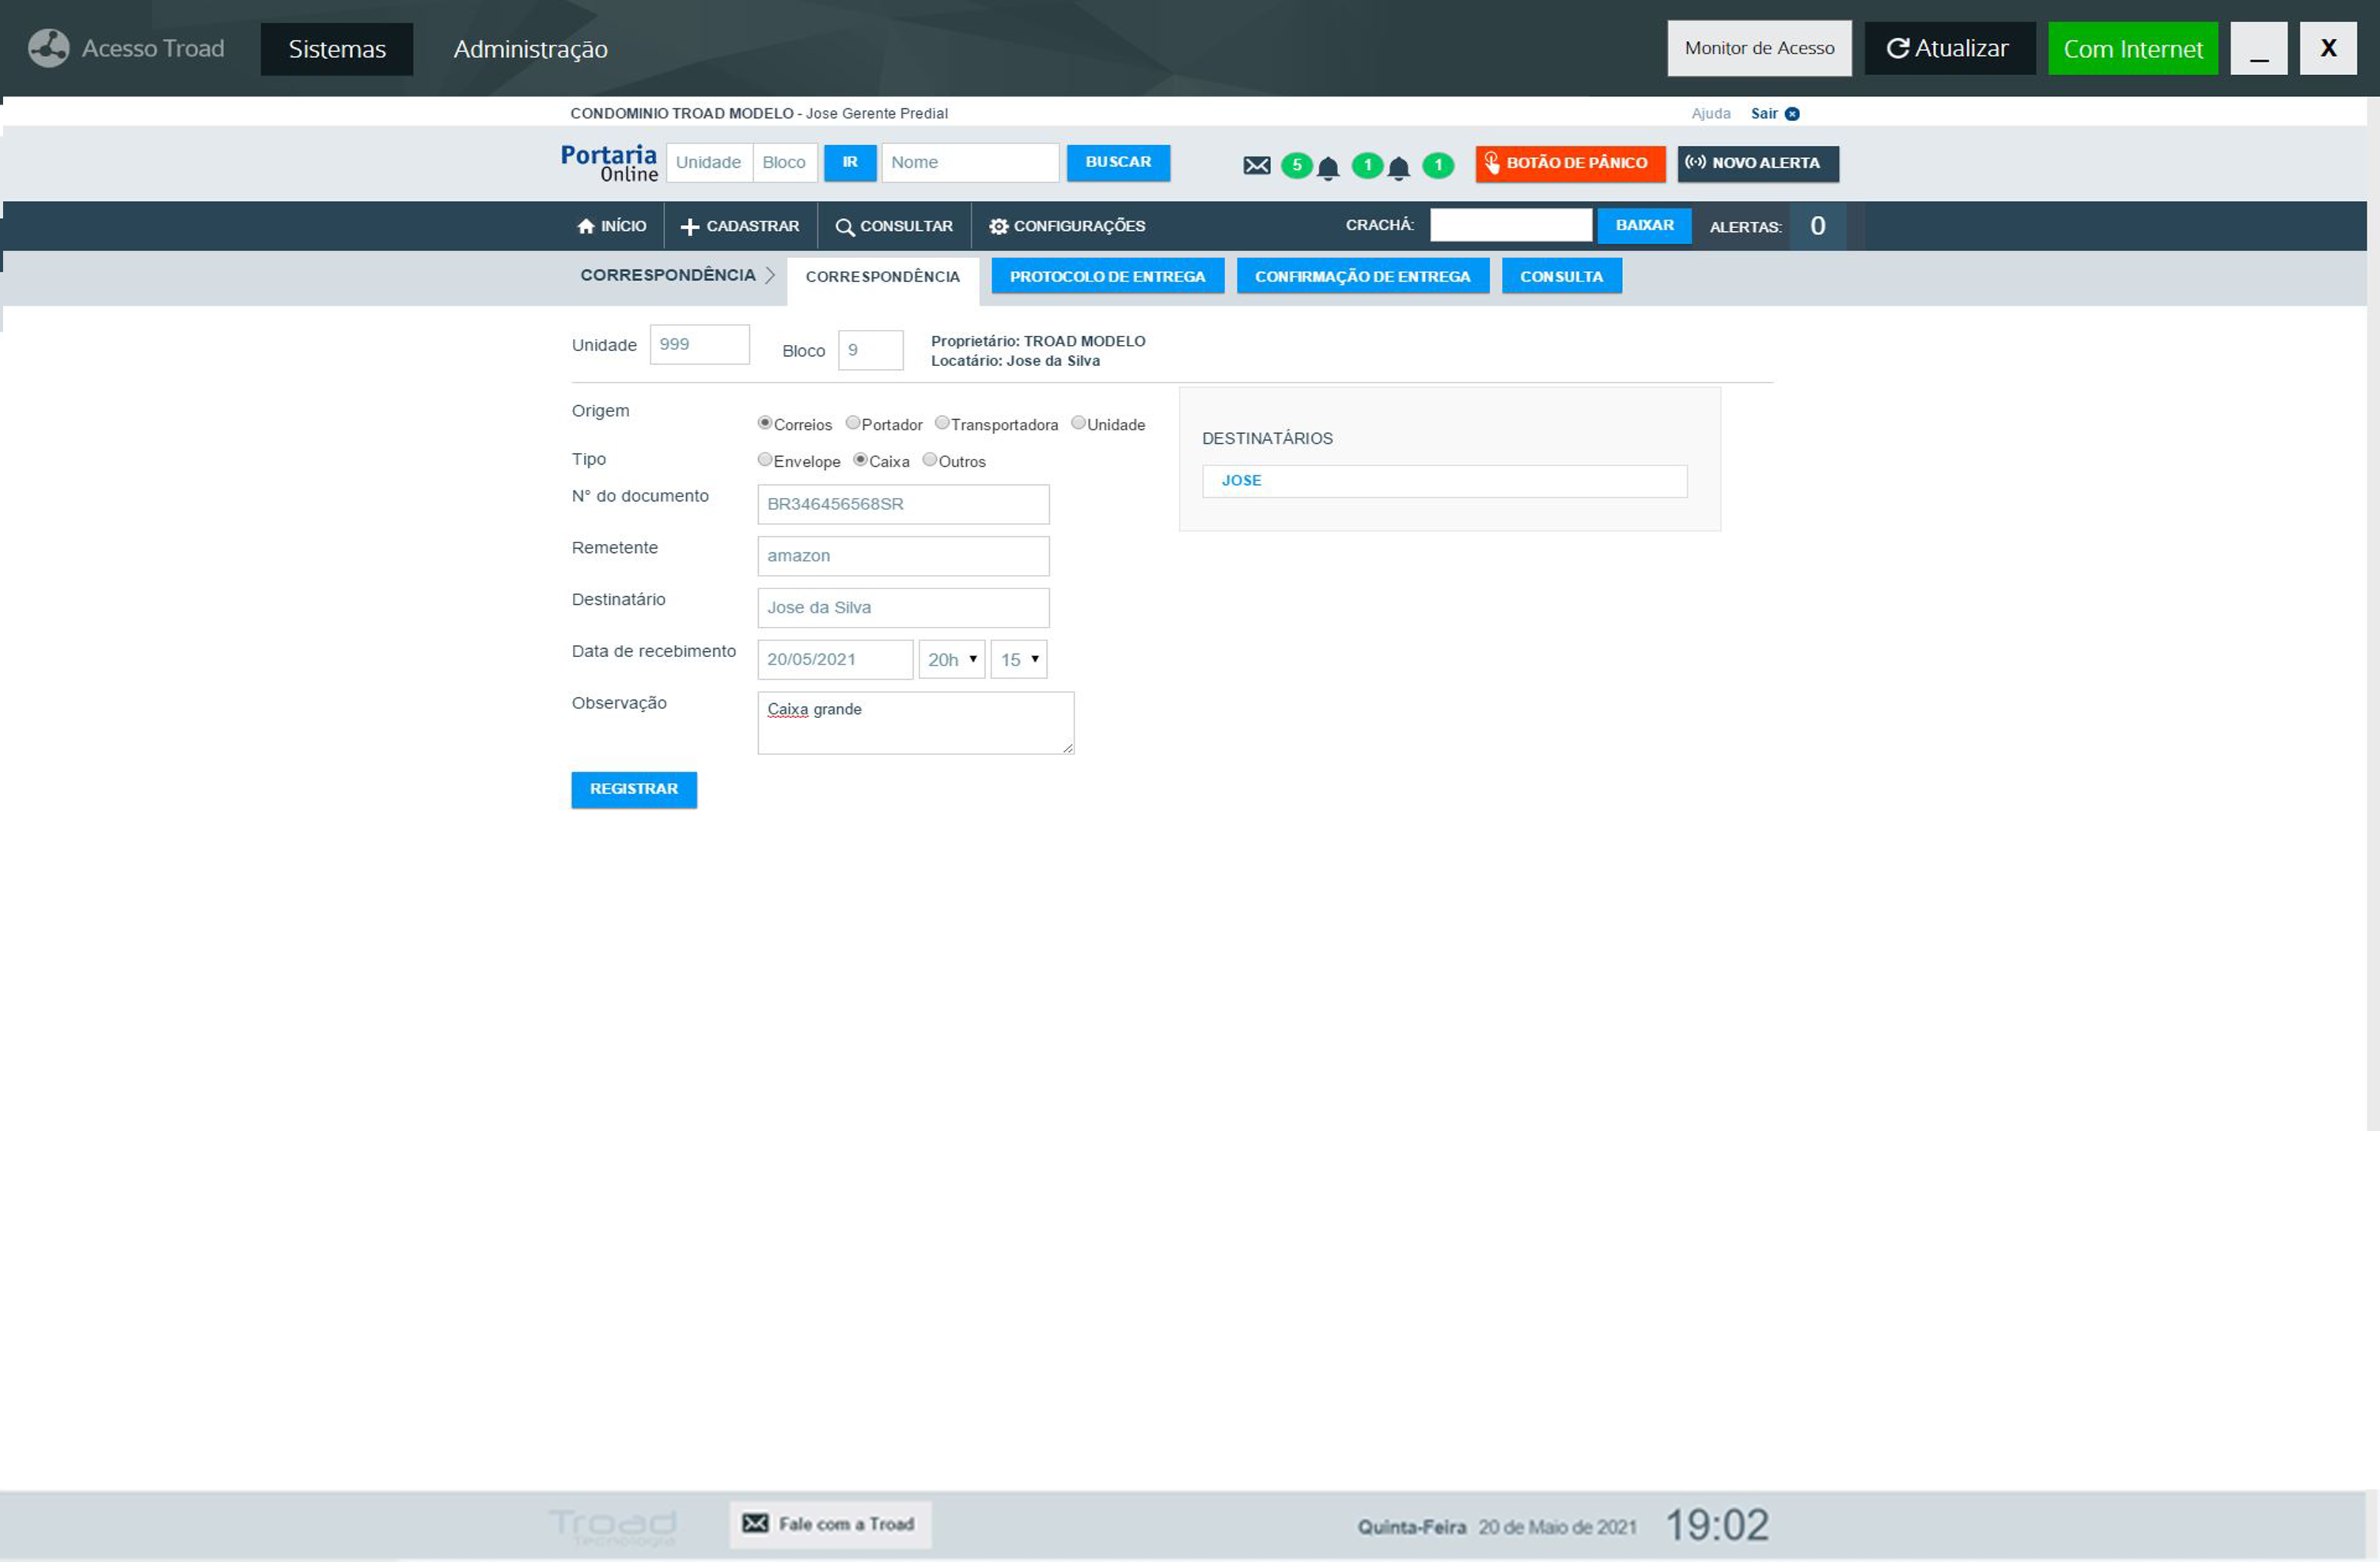Image resolution: width=2380 pixels, height=1562 pixels.
Task: Open the minutes dropdown showing 15
Action: [x=1018, y=659]
